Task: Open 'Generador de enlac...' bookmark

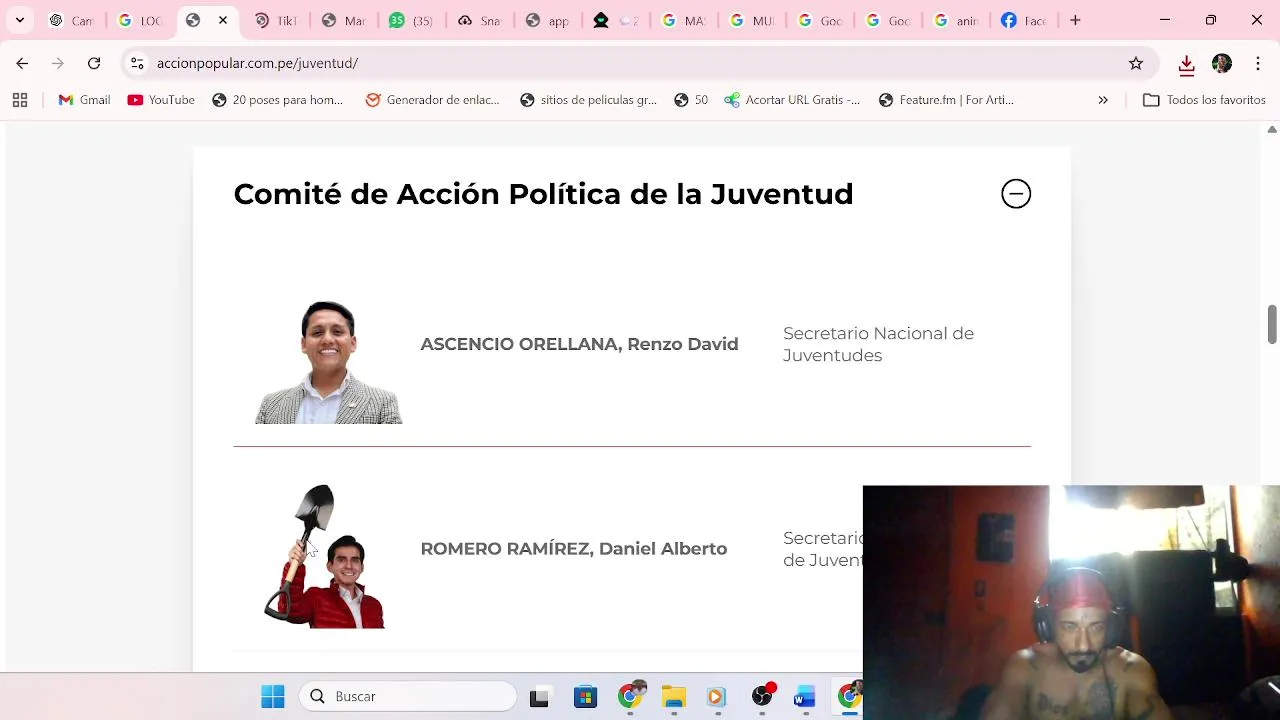Action: pos(432,100)
